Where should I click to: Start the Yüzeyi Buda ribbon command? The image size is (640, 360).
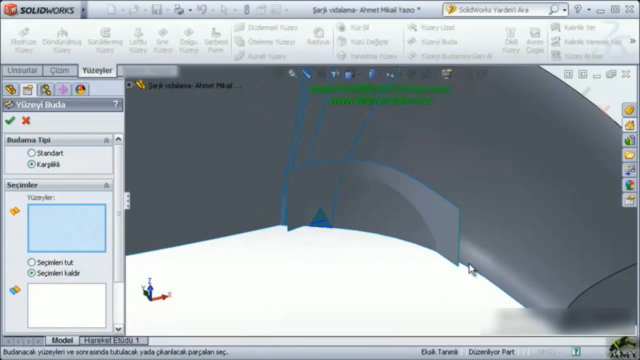432,42
